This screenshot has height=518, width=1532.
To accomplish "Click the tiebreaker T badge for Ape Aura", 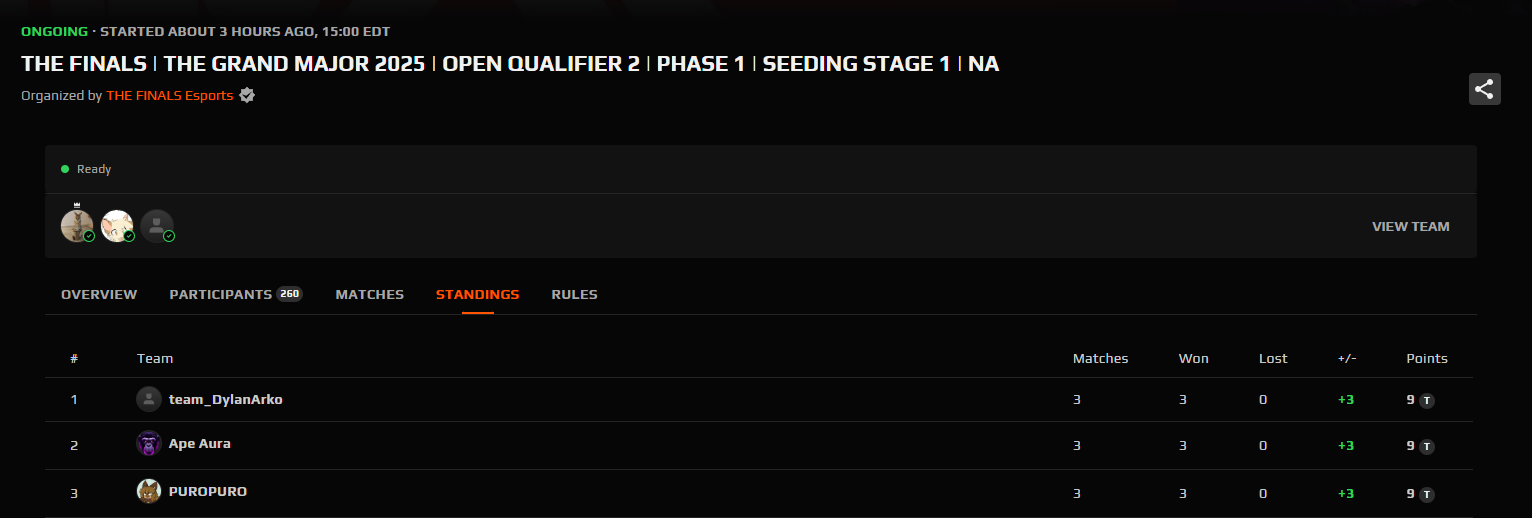I will [1427, 446].
